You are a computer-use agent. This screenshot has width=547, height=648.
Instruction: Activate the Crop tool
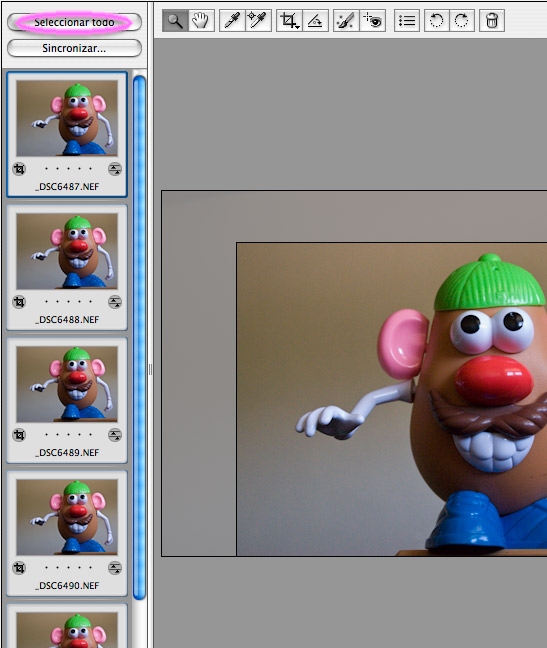pos(289,21)
